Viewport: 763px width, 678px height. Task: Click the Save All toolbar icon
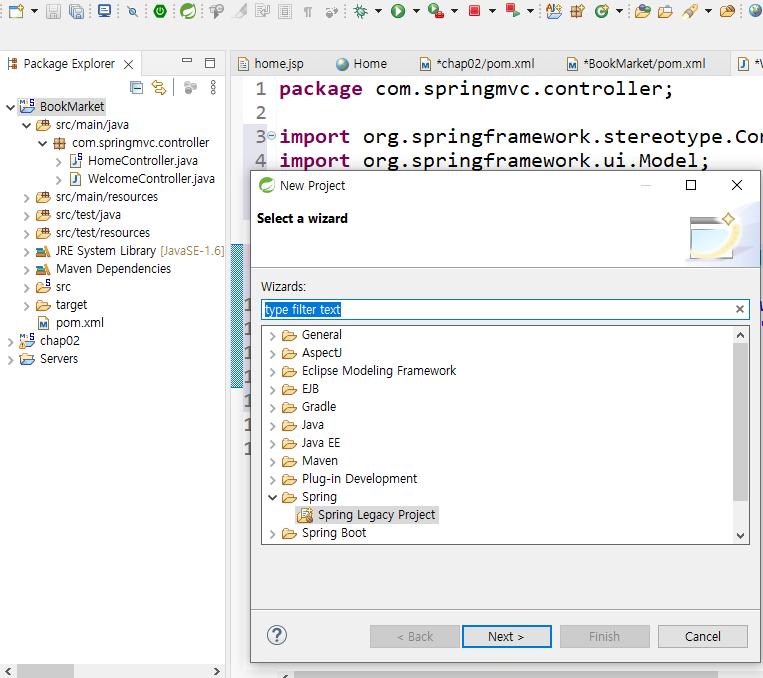pyautogui.click(x=76, y=11)
